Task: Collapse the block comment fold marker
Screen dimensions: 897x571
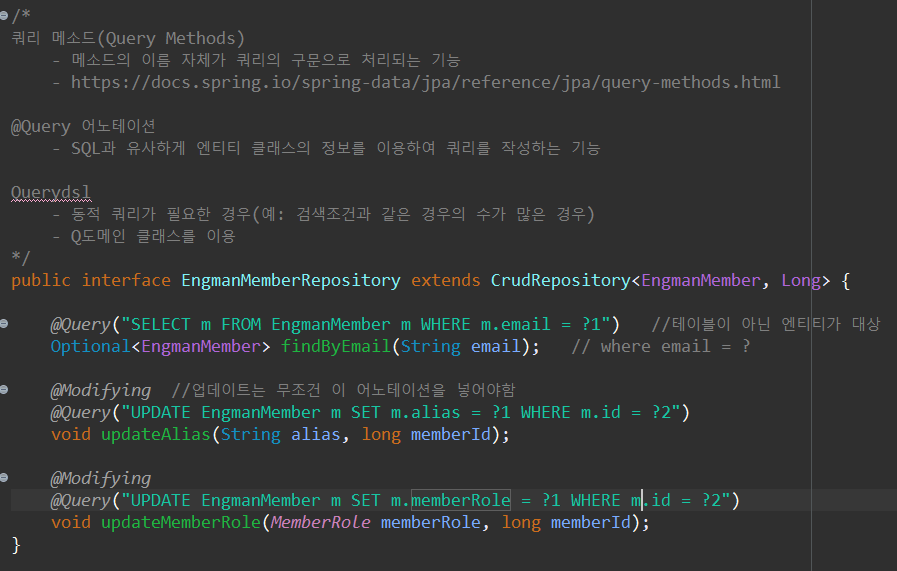Action: [x=4, y=16]
